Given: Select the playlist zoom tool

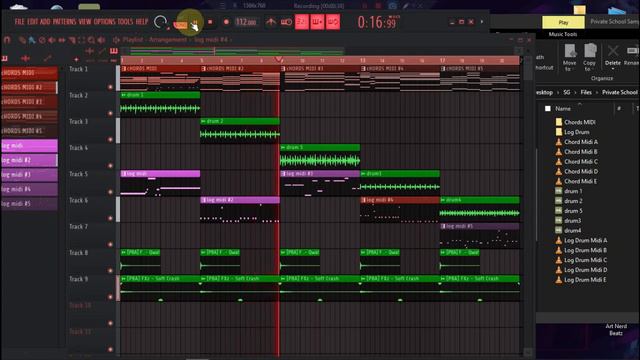Looking at the screenshot, I should click(x=91, y=40).
